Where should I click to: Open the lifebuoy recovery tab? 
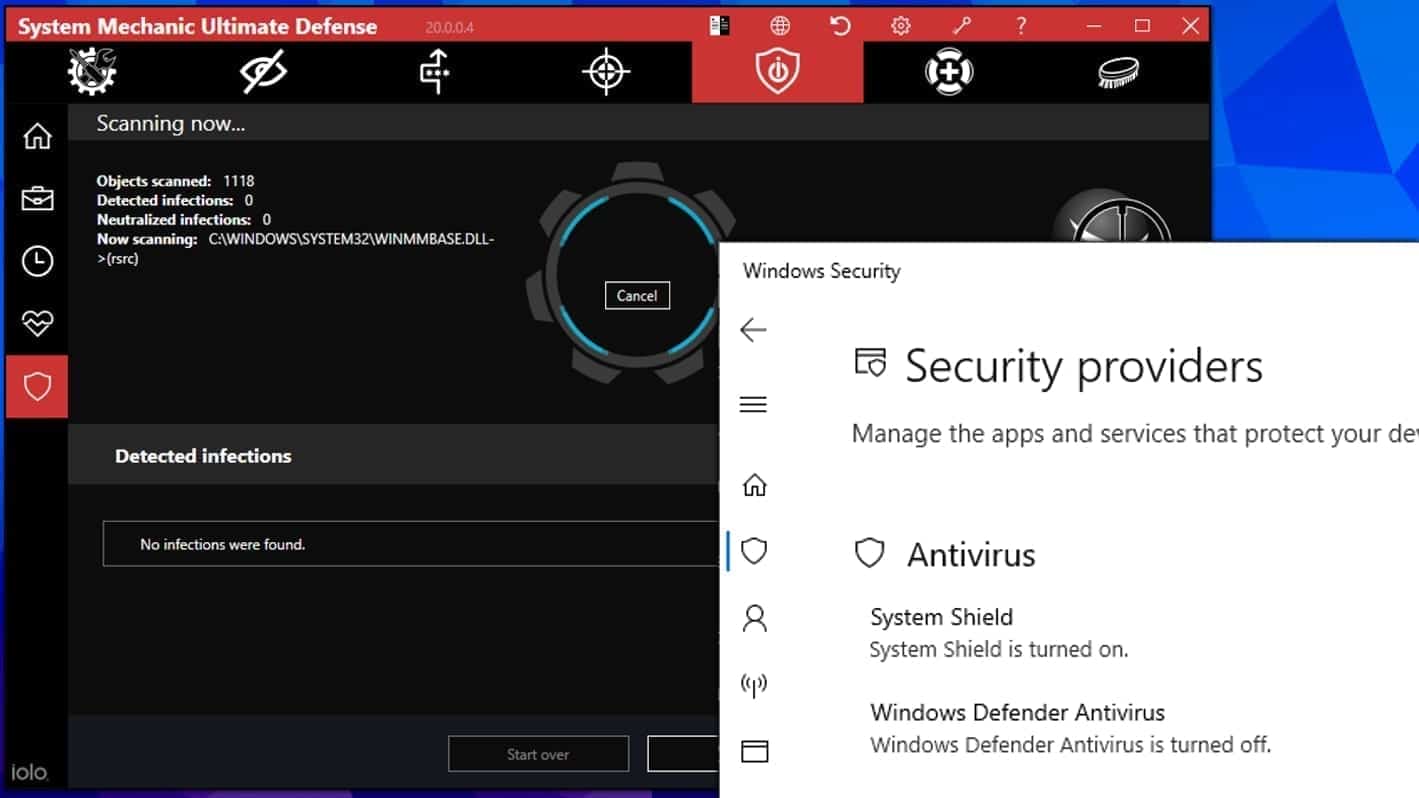(x=948, y=72)
